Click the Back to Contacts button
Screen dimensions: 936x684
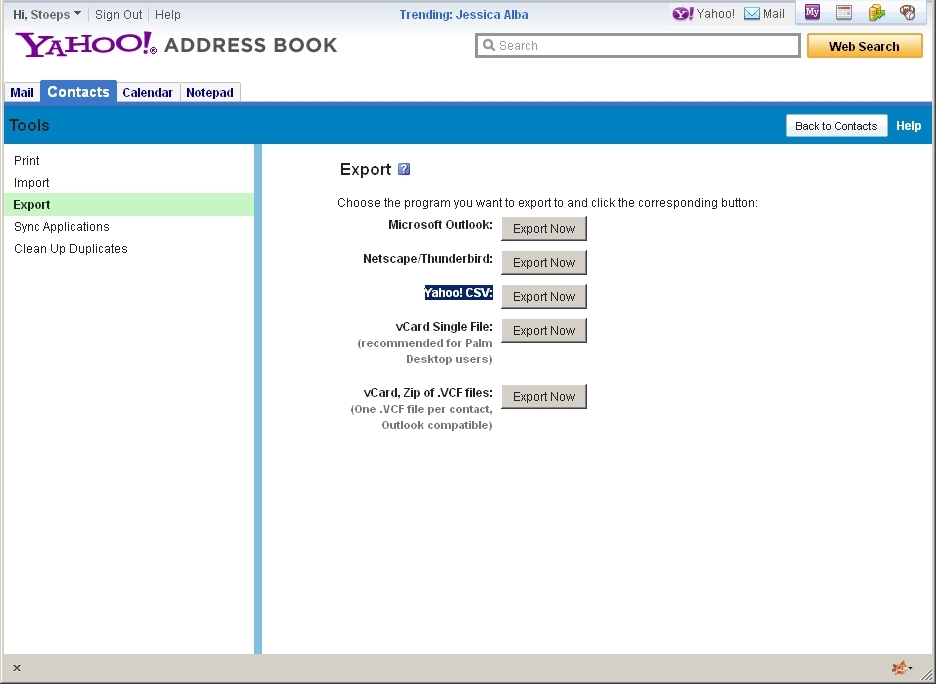click(836, 126)
